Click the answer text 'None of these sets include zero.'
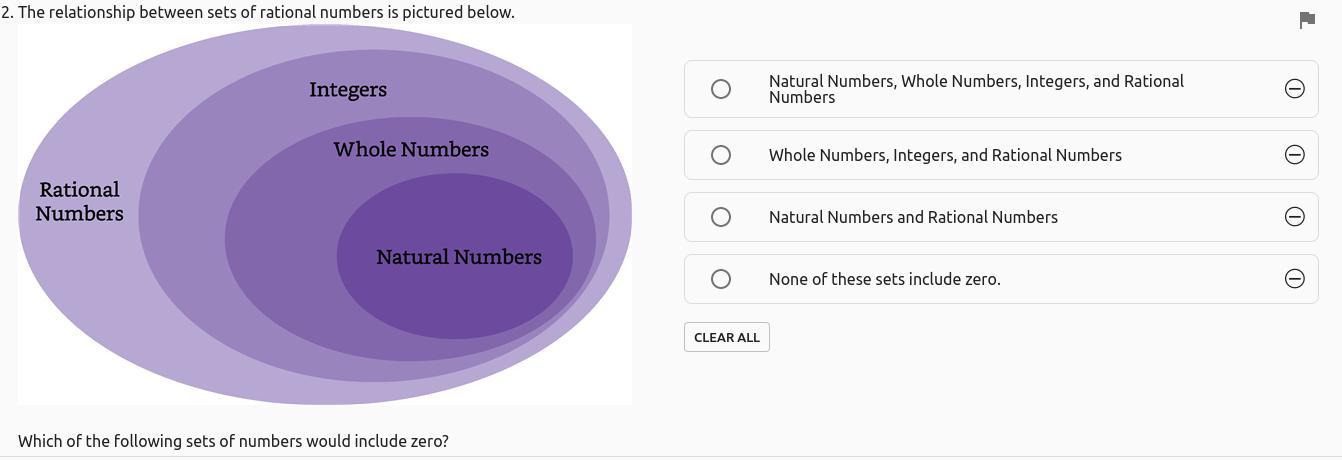The image size is (1342, 460). click(884, 279)
